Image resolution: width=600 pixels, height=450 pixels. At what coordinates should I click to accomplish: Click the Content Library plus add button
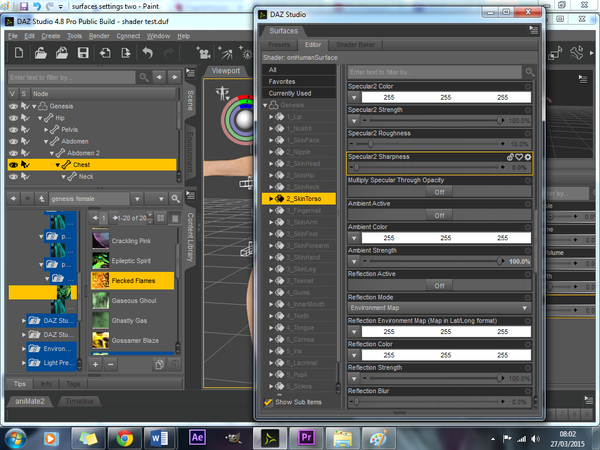coord(96,365)
